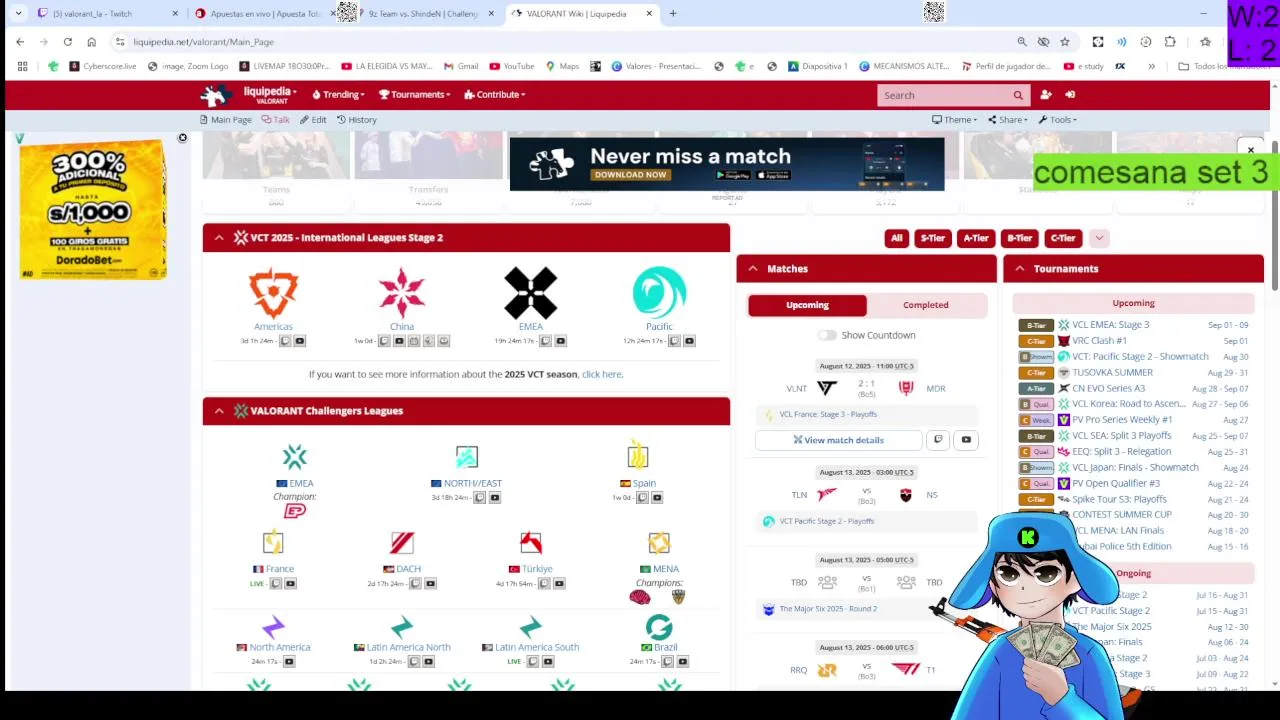The image size is (1280, 720).
Task: Filter by B-Tier
Action: (x=1019, y=238)
